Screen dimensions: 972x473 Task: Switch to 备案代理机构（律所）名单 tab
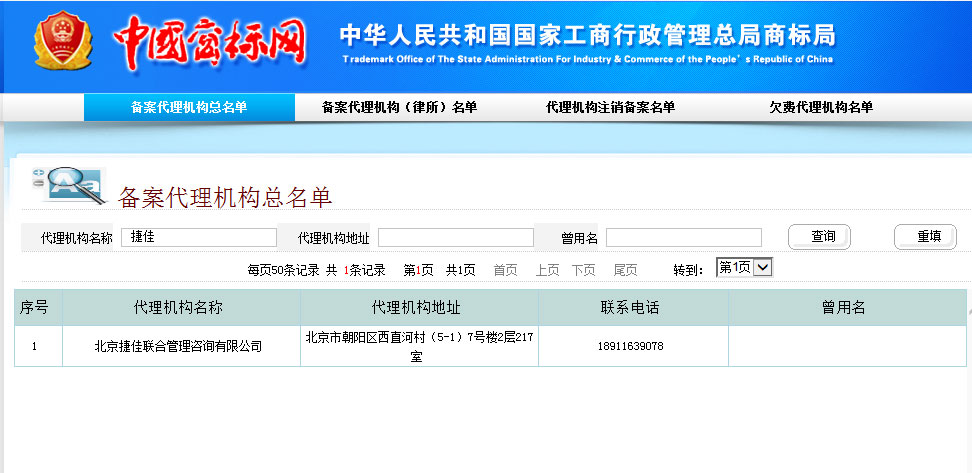399,107
